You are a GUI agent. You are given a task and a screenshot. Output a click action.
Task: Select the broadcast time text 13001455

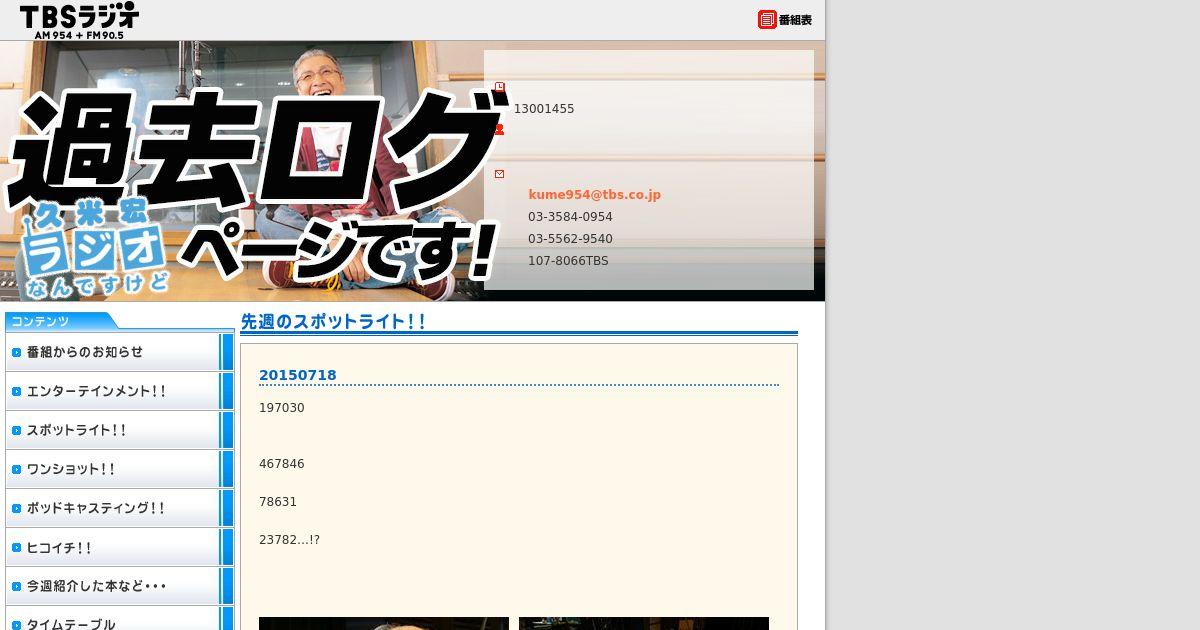point(544,109)
